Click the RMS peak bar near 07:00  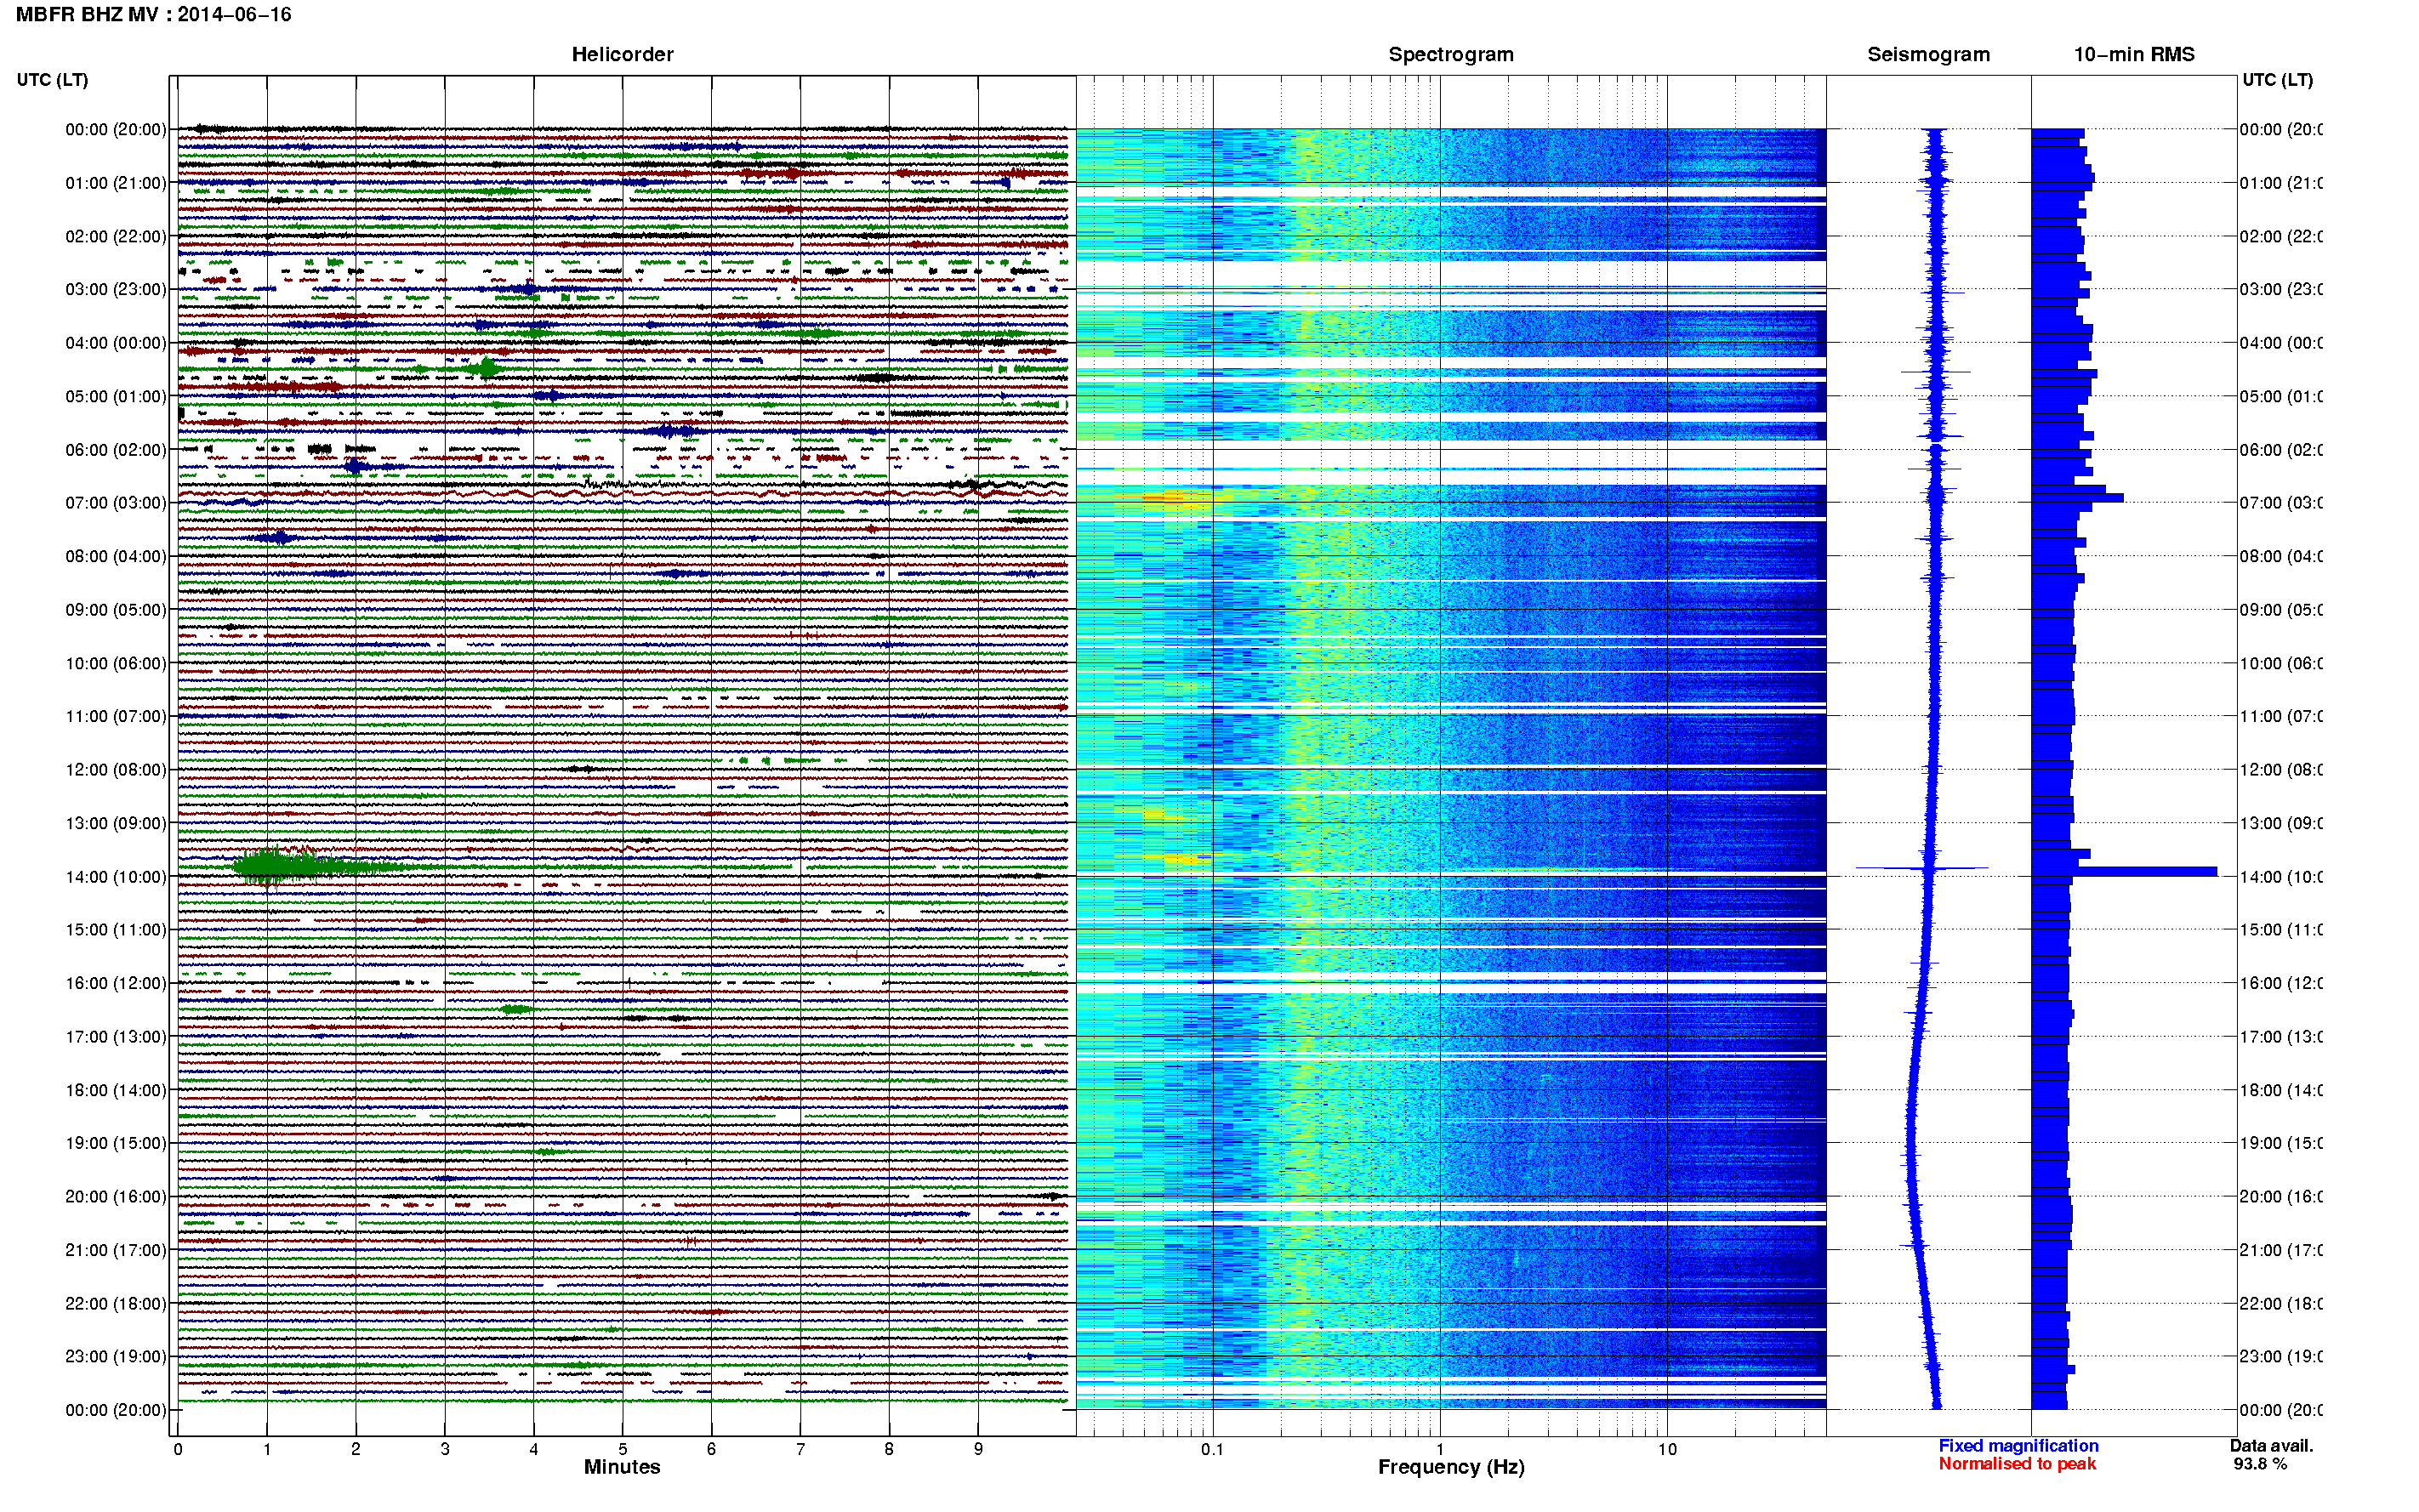(x=2077, y=498)
